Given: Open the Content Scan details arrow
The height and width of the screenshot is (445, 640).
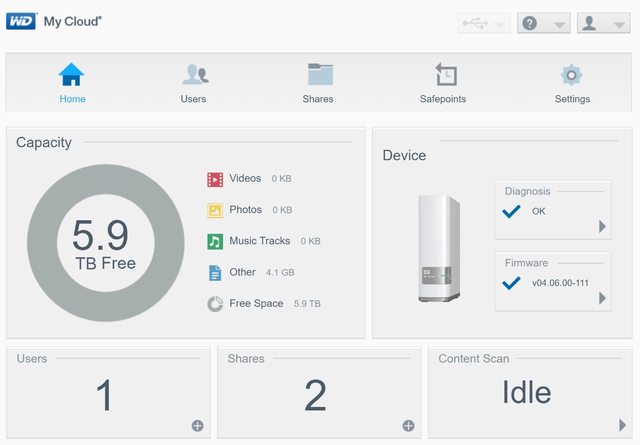Looking at the screenshot, I should pos(623,424).
